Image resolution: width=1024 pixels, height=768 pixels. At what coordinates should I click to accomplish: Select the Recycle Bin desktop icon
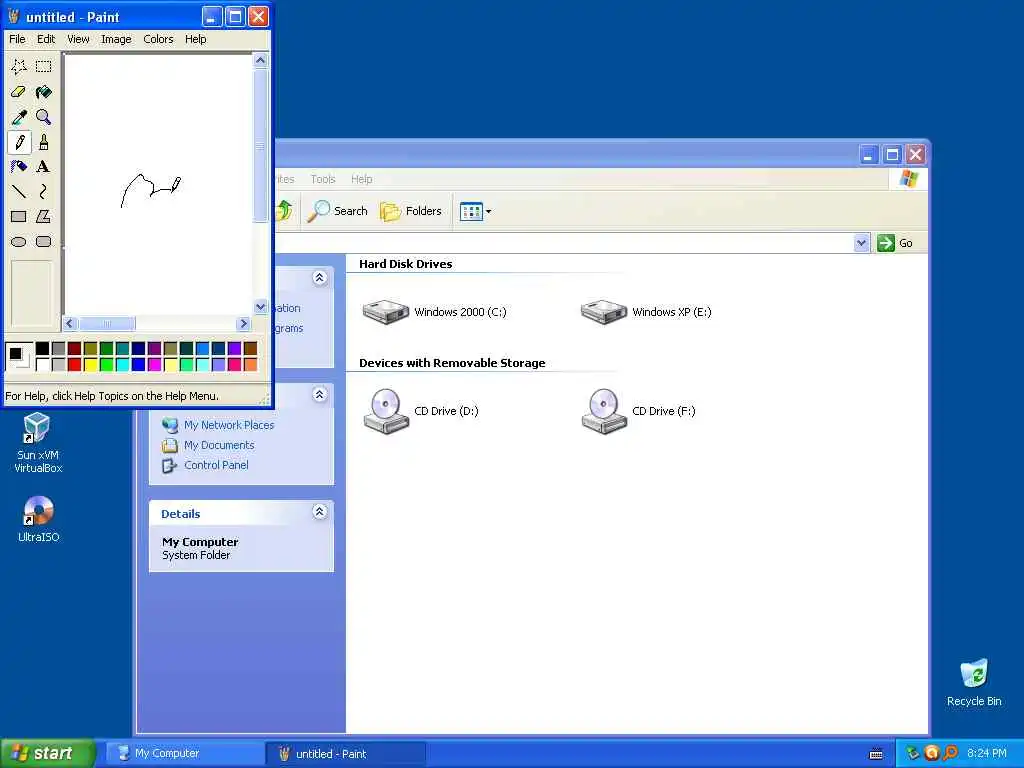pyautogui.click(x=974, y=683)
